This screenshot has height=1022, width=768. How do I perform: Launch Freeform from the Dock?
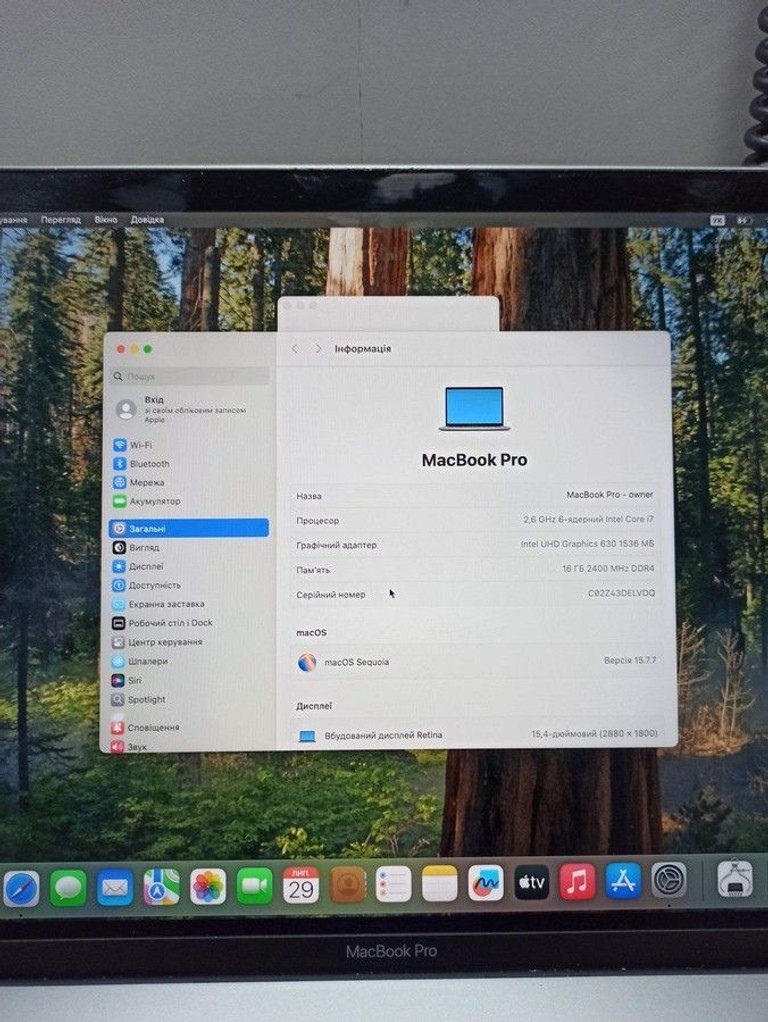[x=486, y=883]
